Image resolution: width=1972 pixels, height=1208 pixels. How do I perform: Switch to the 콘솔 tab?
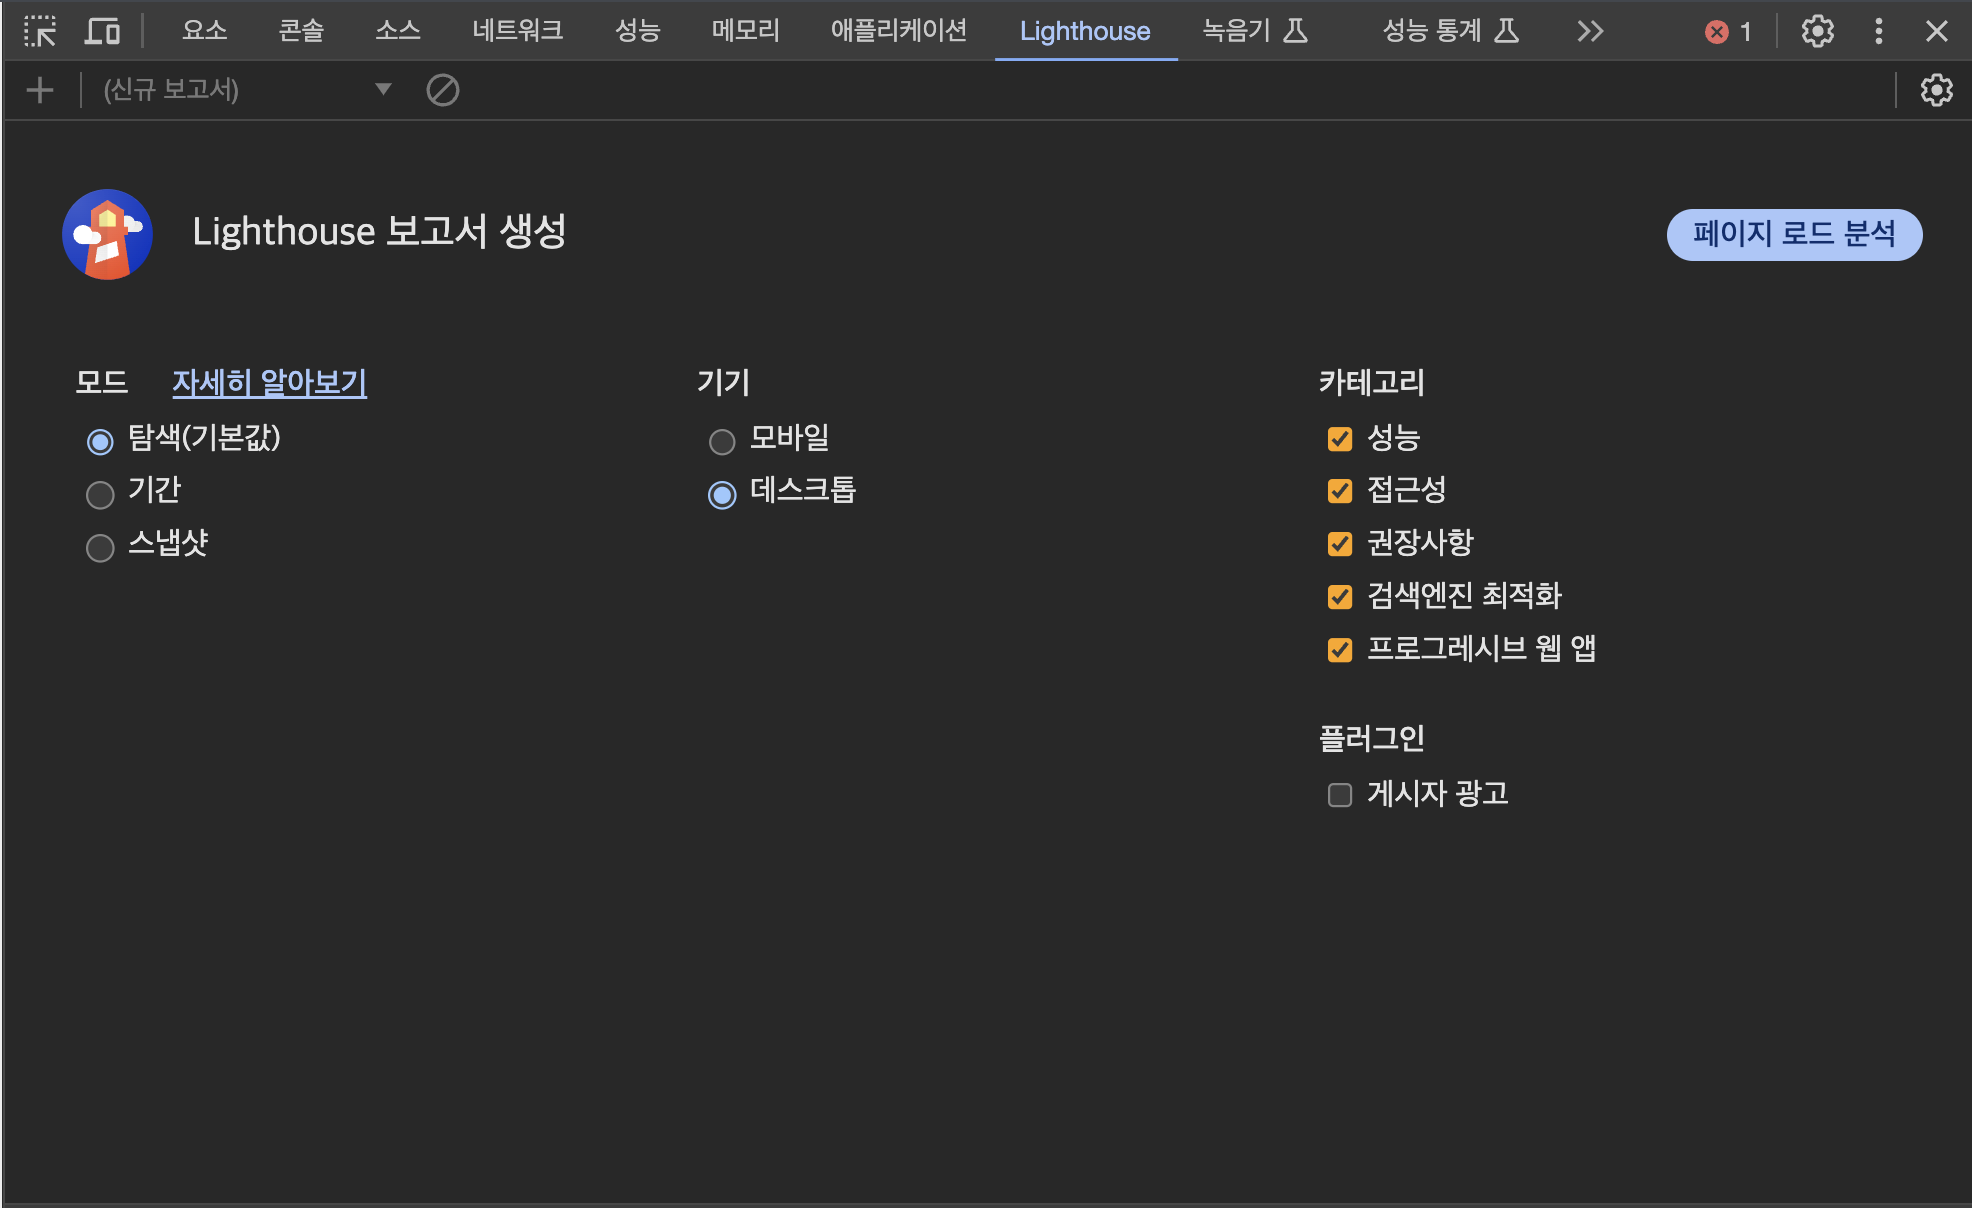pos(301,31)
